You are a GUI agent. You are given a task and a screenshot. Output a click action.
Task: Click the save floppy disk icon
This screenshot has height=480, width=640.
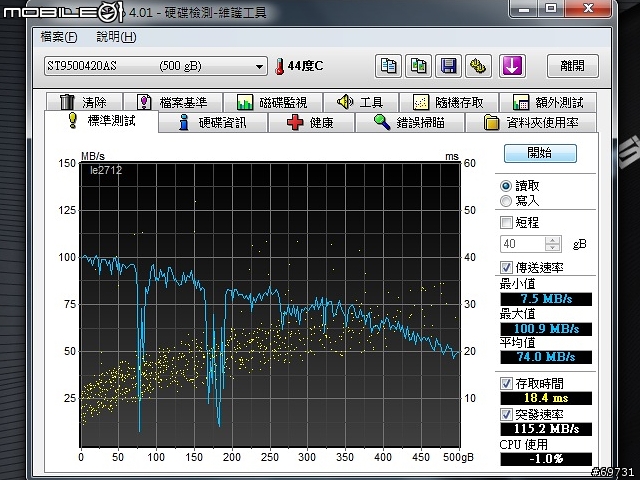[x=449, y=66]
